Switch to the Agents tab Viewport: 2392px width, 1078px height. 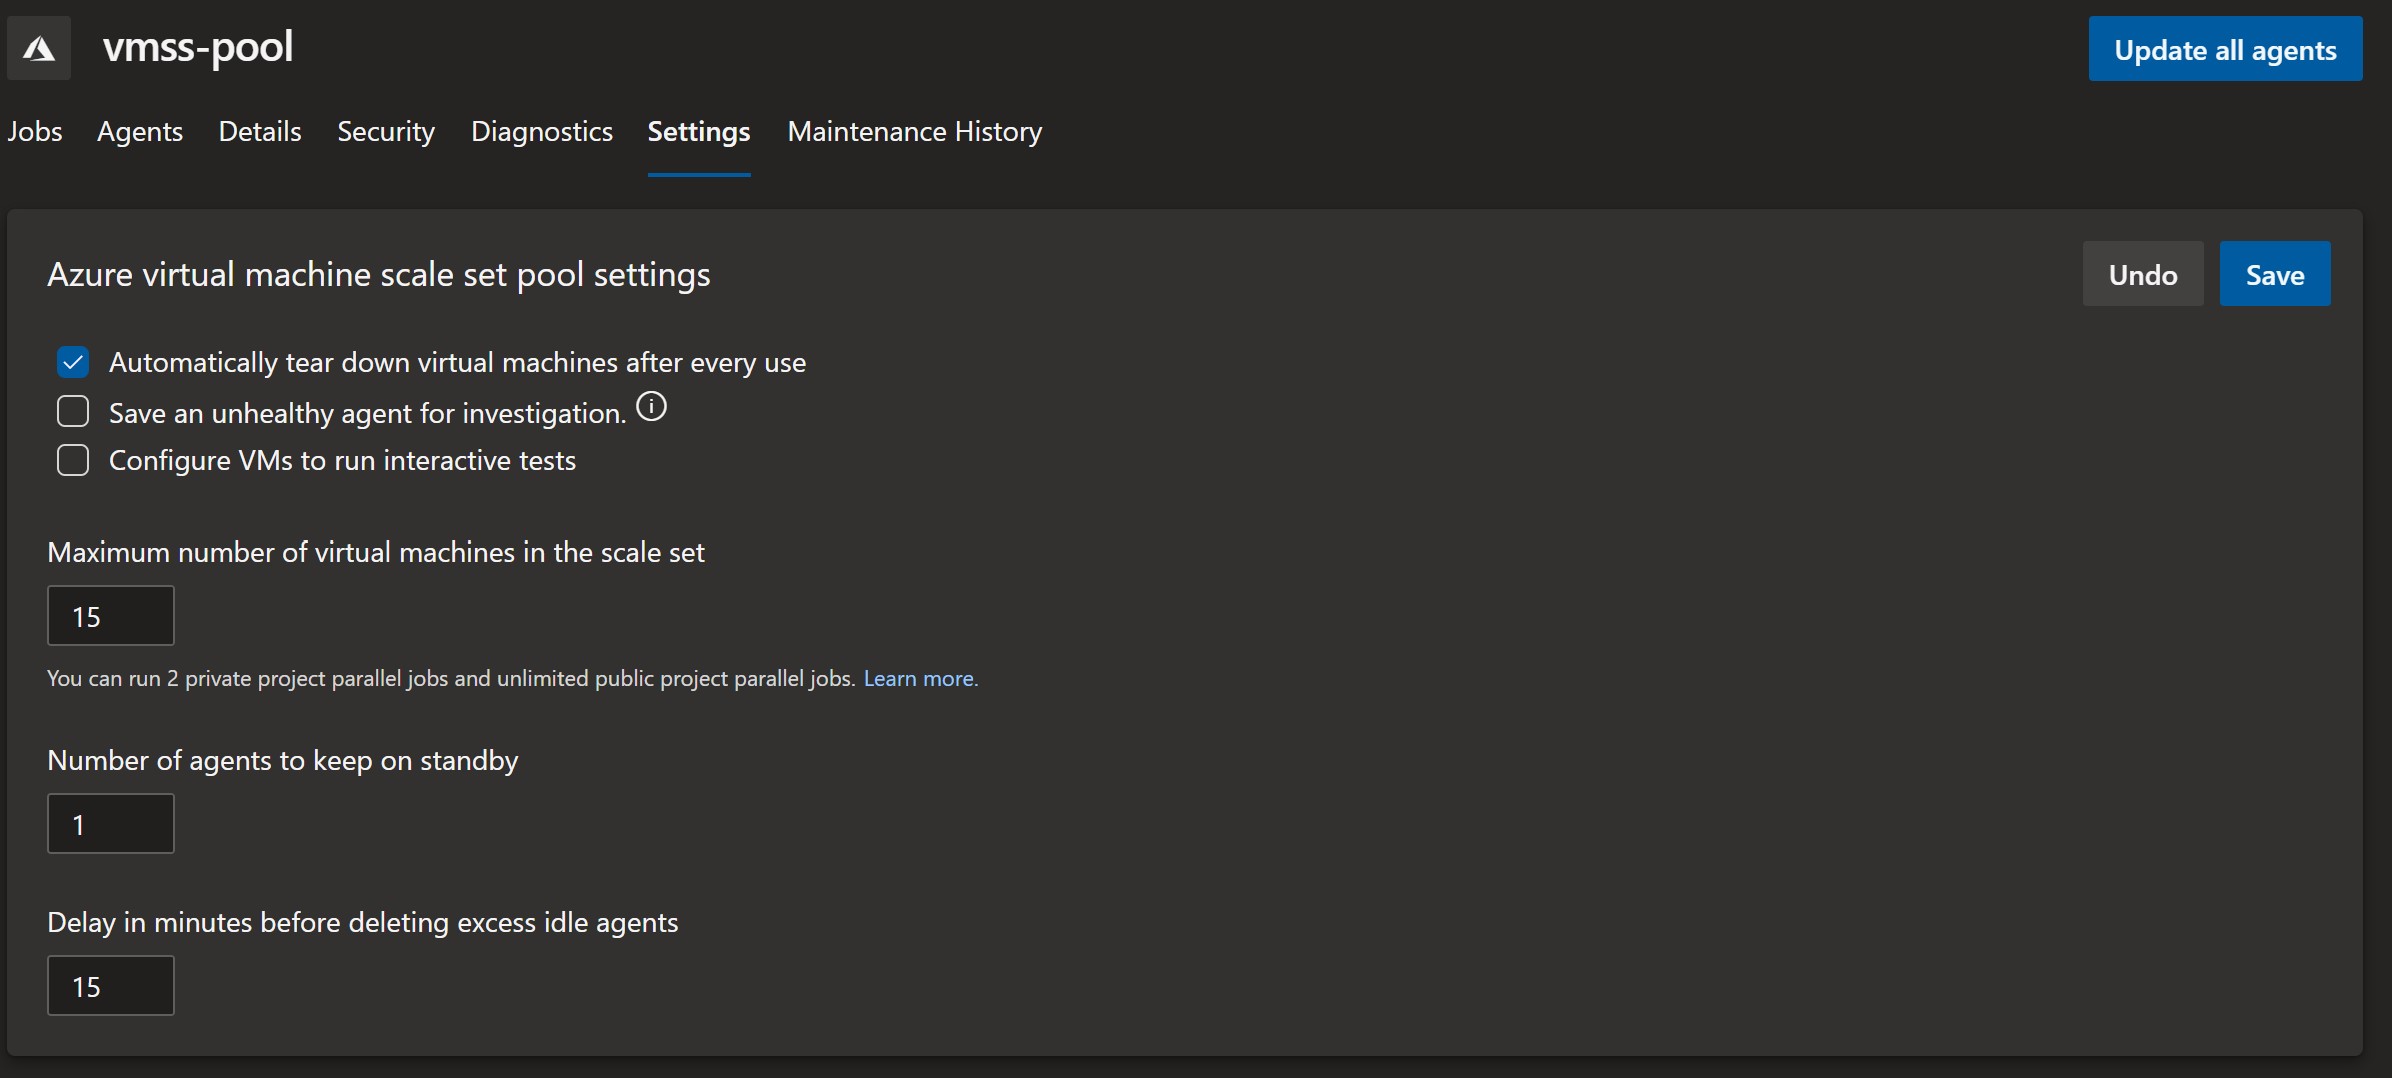pos(140,132)
